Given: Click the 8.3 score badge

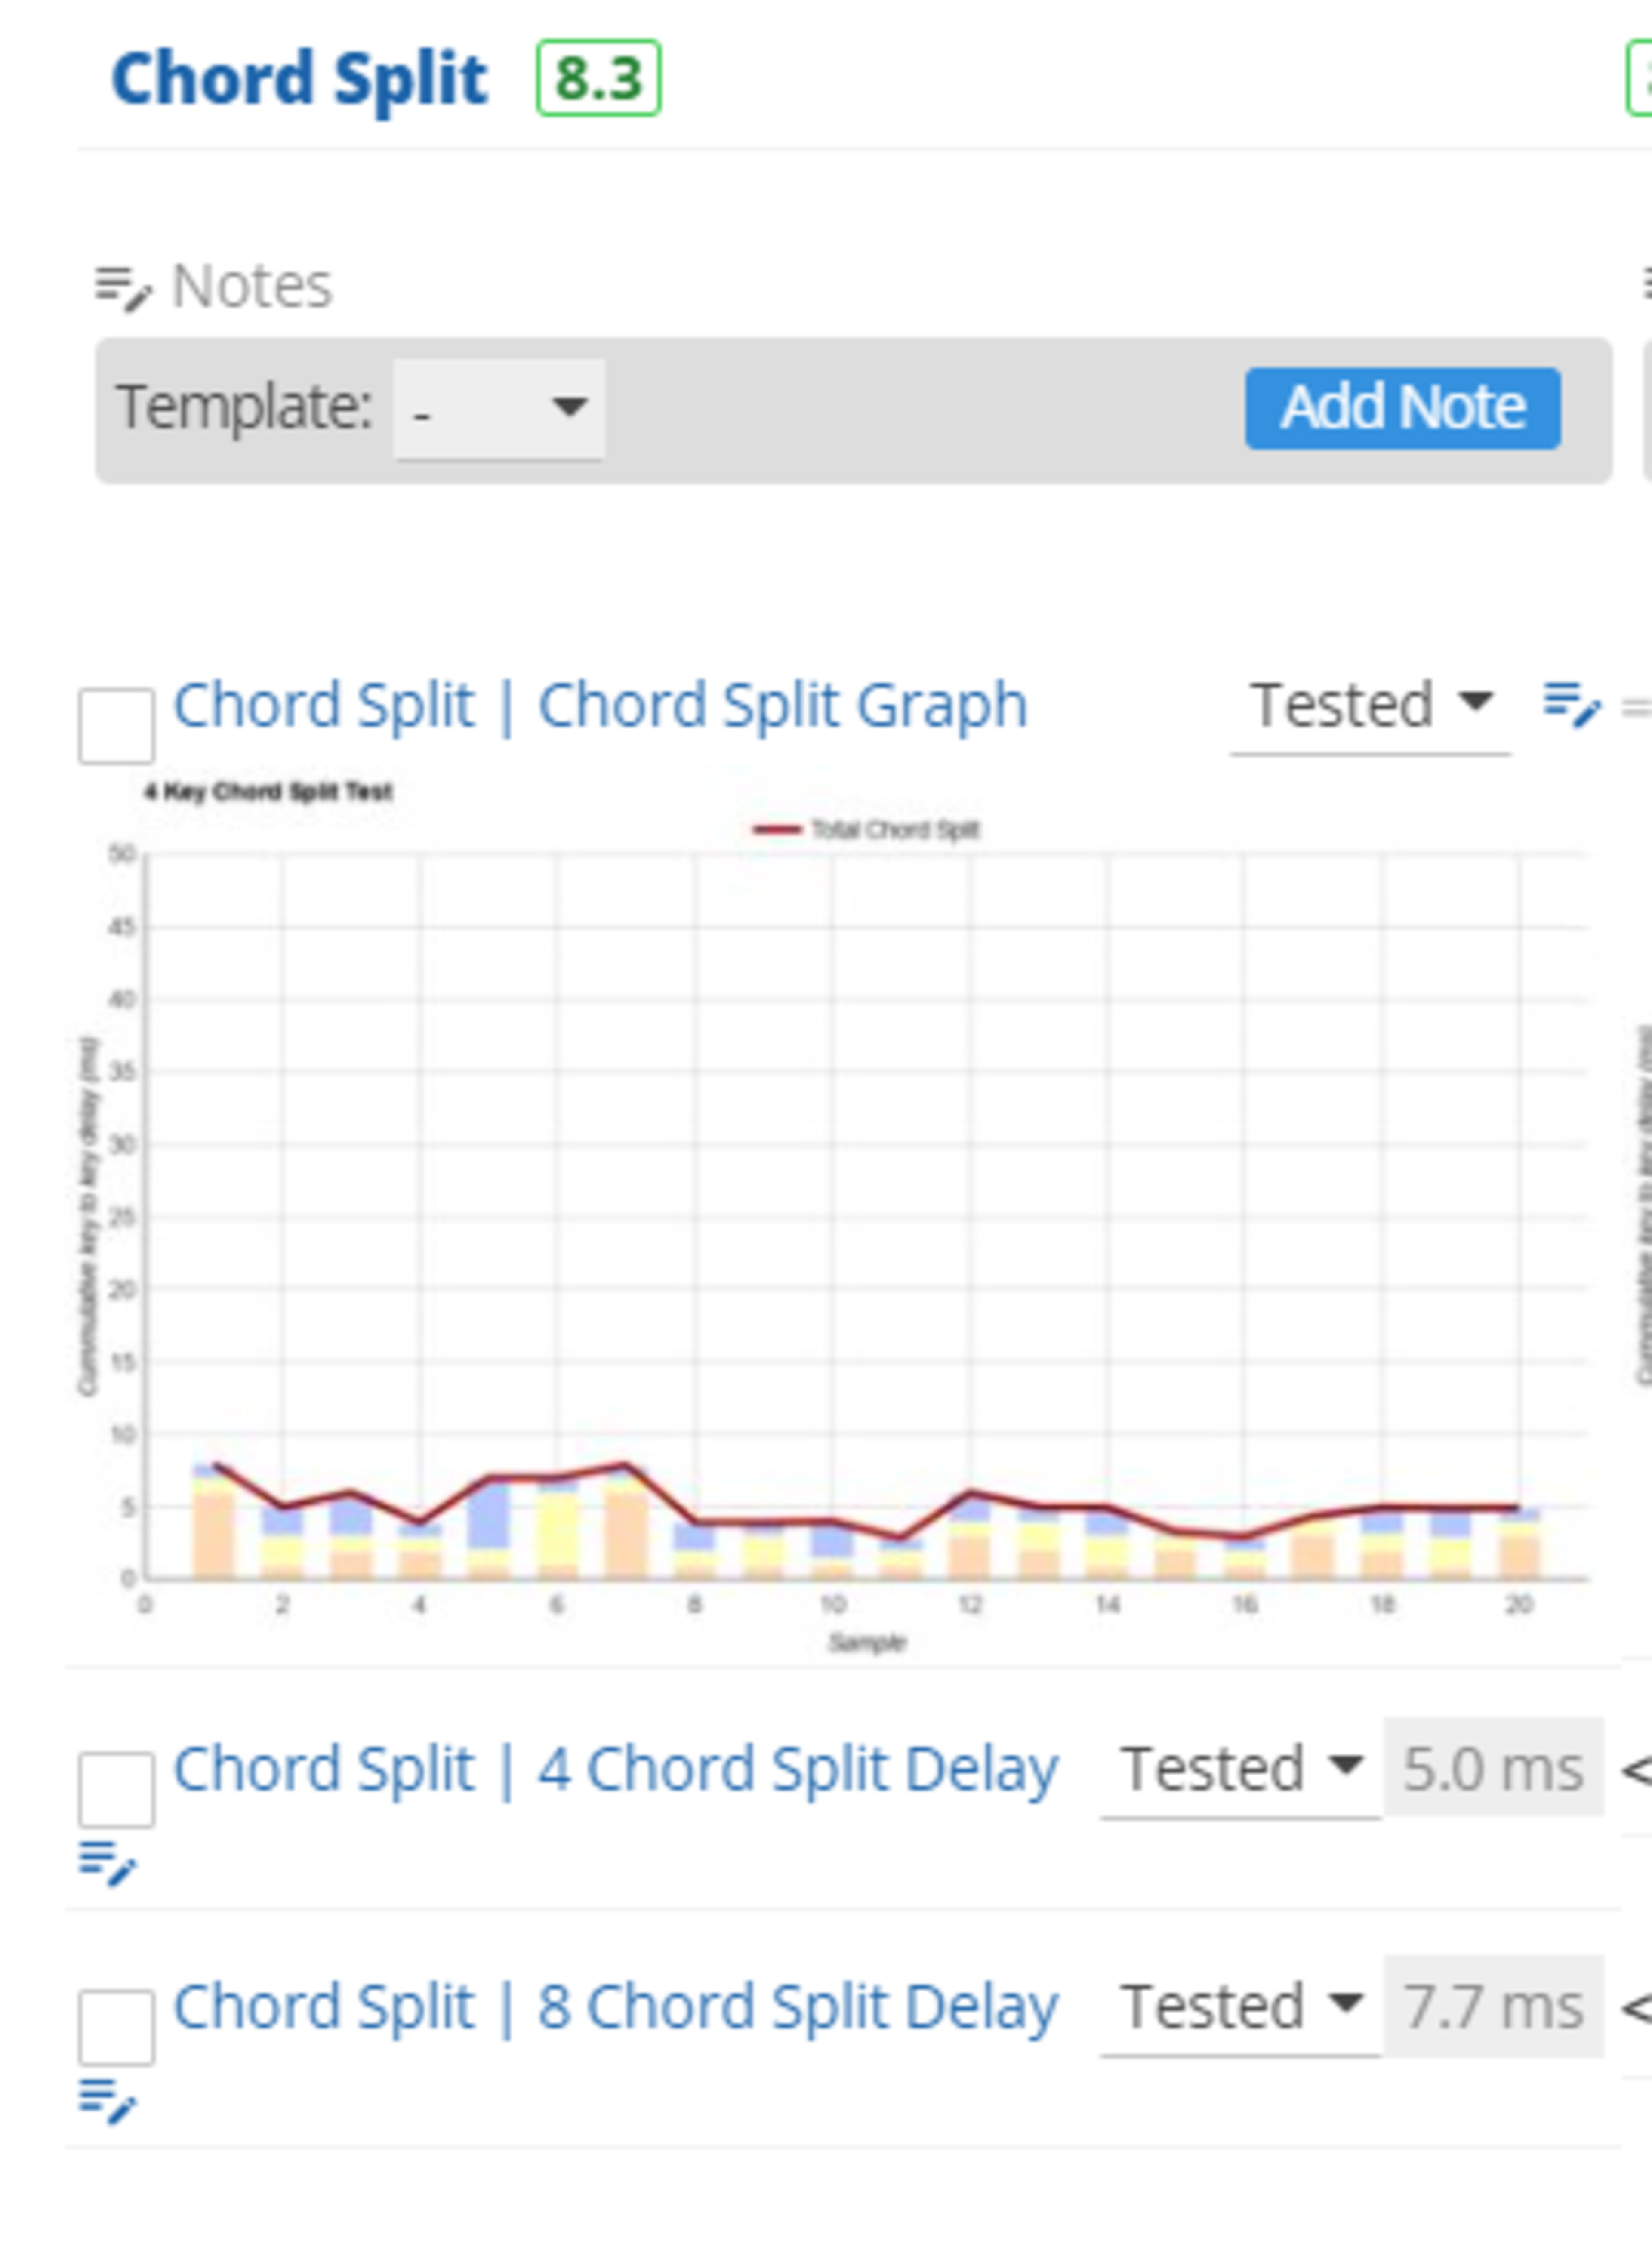Looking at the screenshot, I should coord(598,78).
